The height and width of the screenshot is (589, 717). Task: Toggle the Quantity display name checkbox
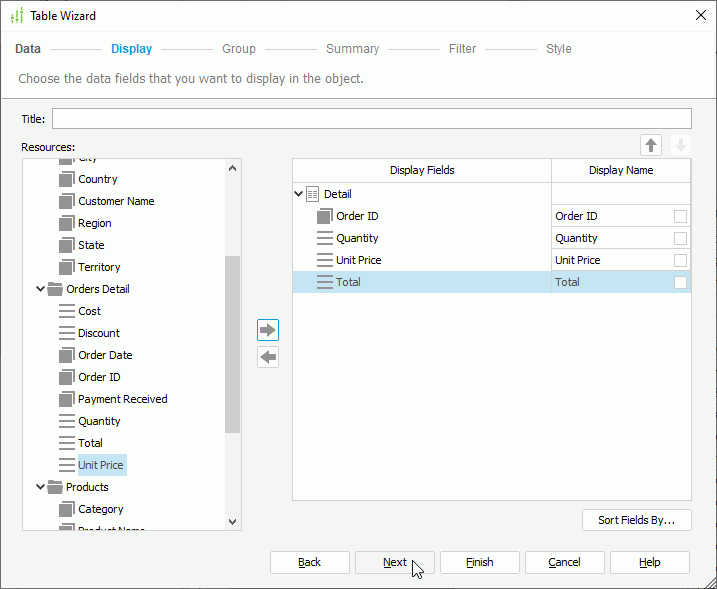680,238
